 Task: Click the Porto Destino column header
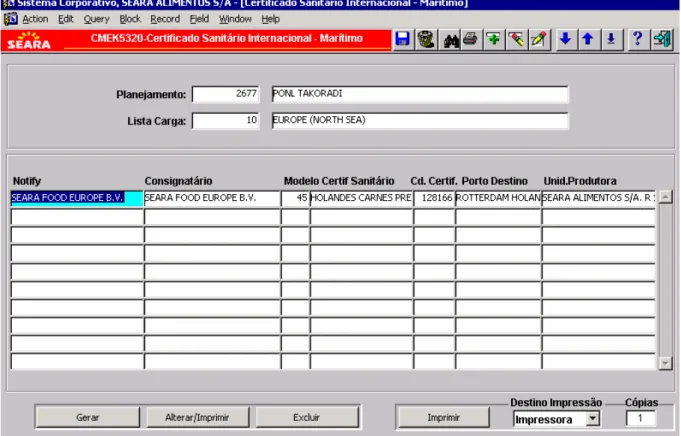(495, 181)
